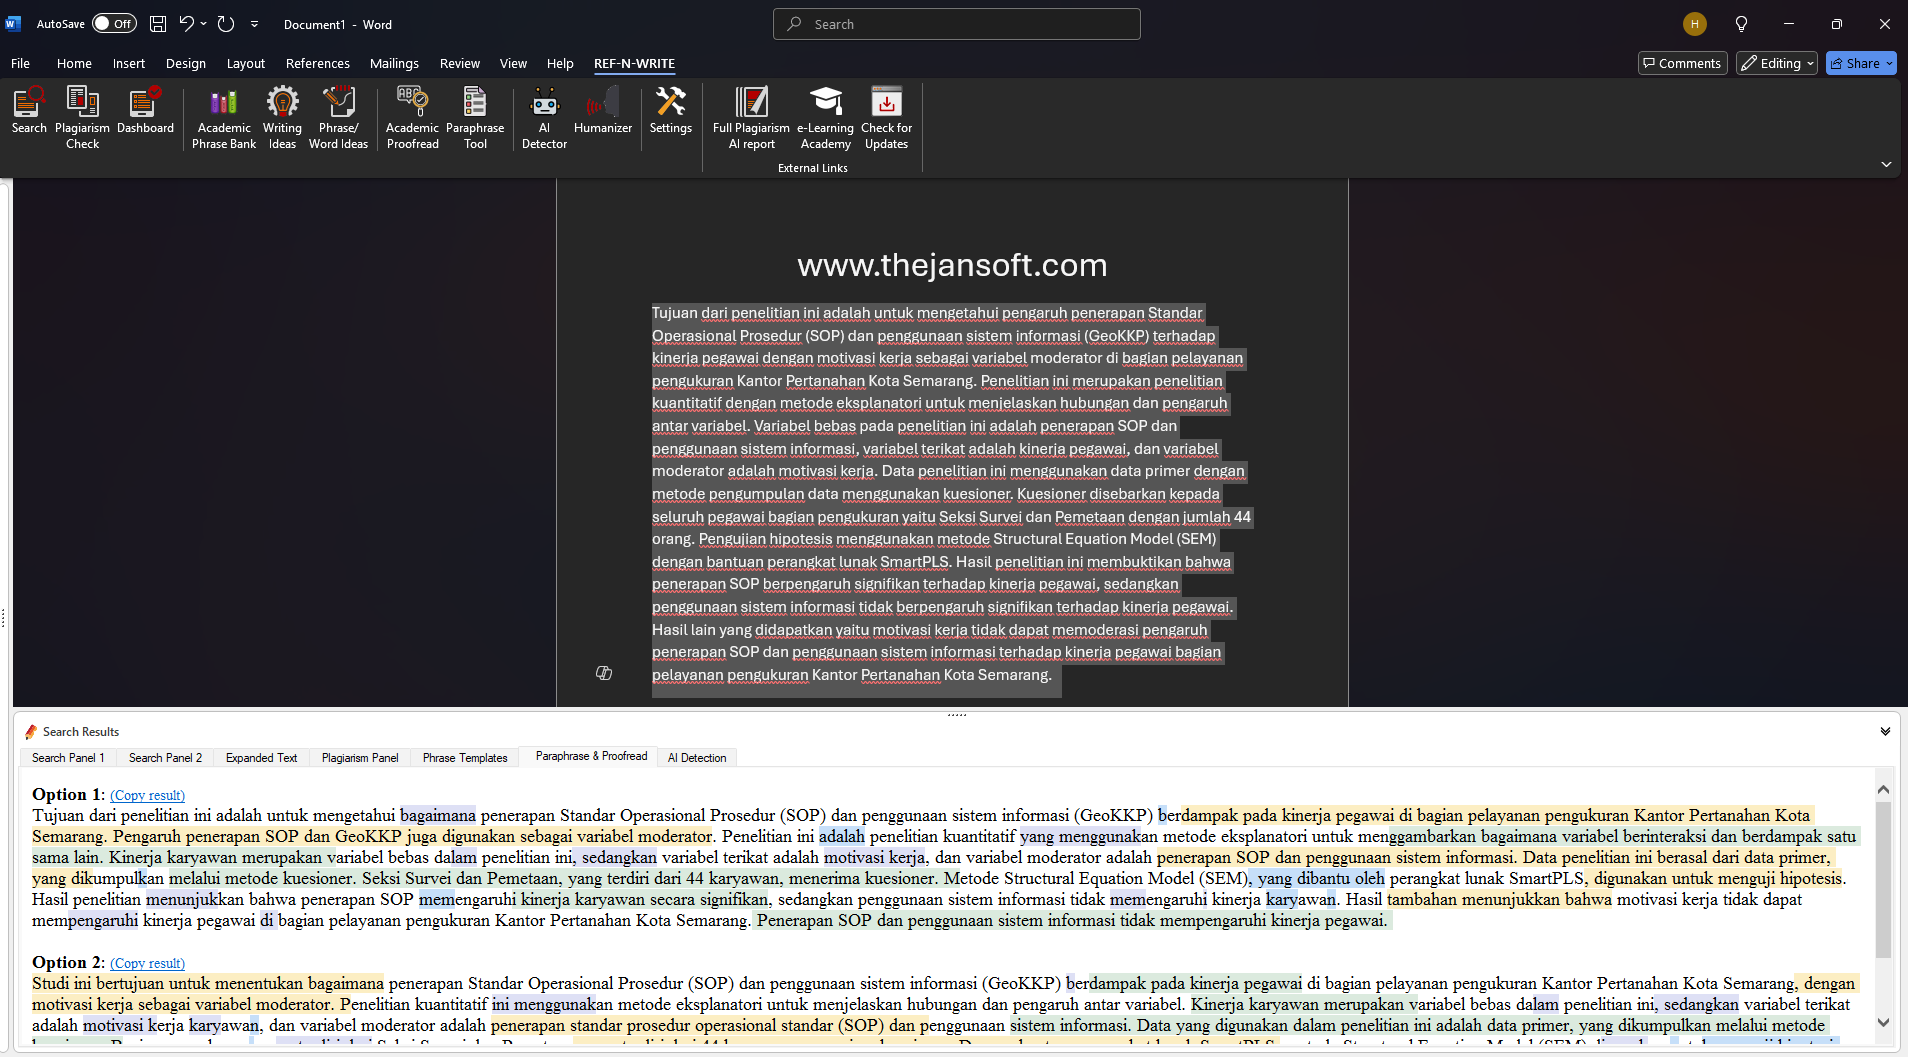The height and width of the screenshot is (1057, 1908).
Task: Open the Dashboard ribbon button
Action: [145, 111]
